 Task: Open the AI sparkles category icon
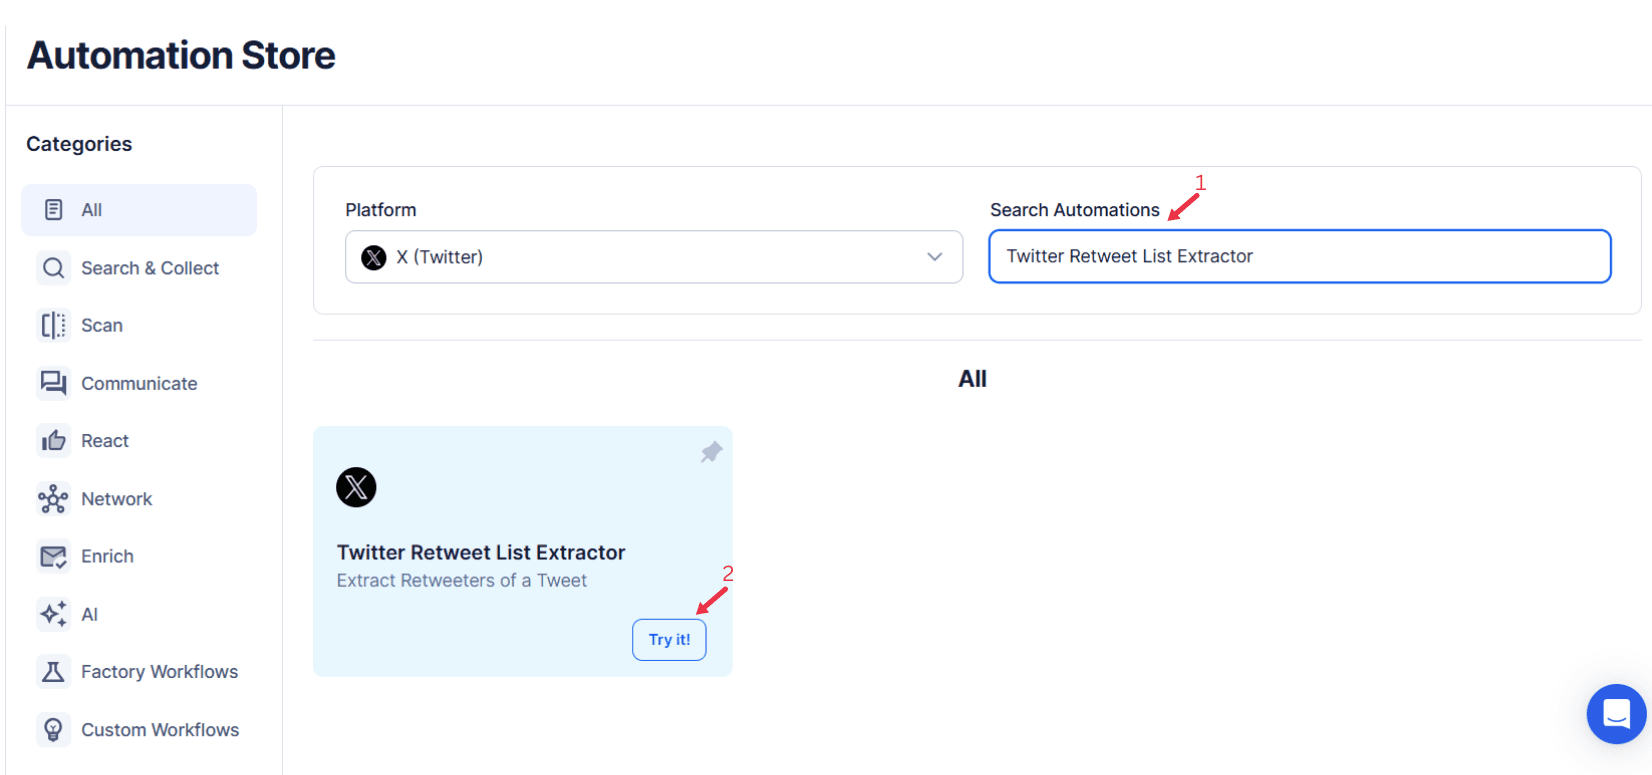tap(53, 614)
